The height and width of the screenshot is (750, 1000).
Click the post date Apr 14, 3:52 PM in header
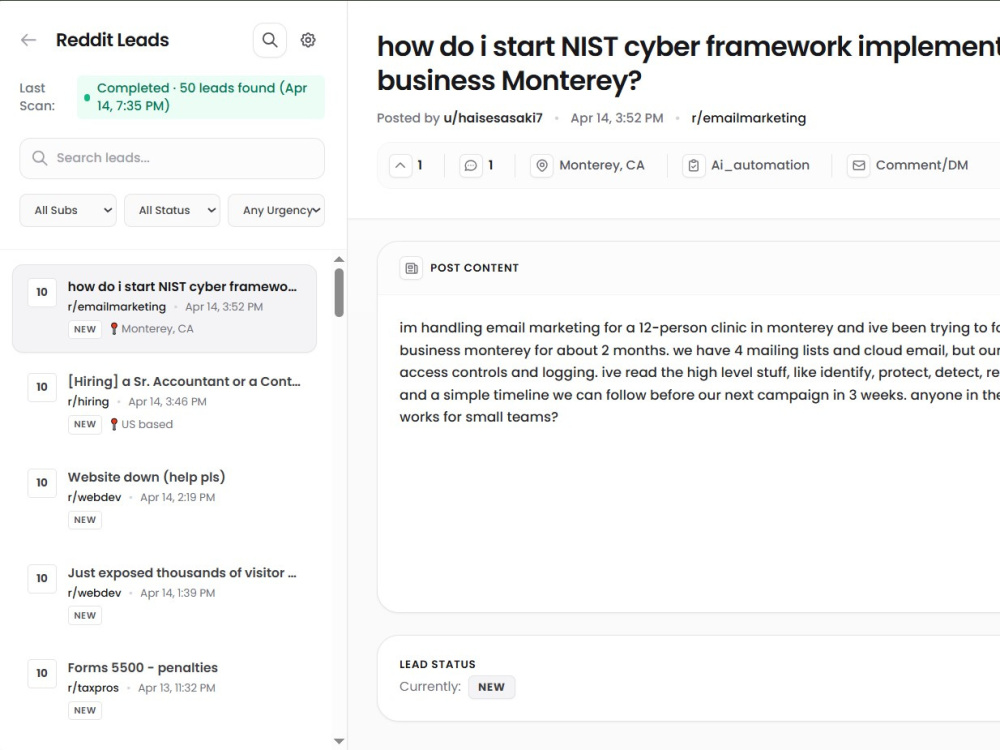tap(617, 118)
